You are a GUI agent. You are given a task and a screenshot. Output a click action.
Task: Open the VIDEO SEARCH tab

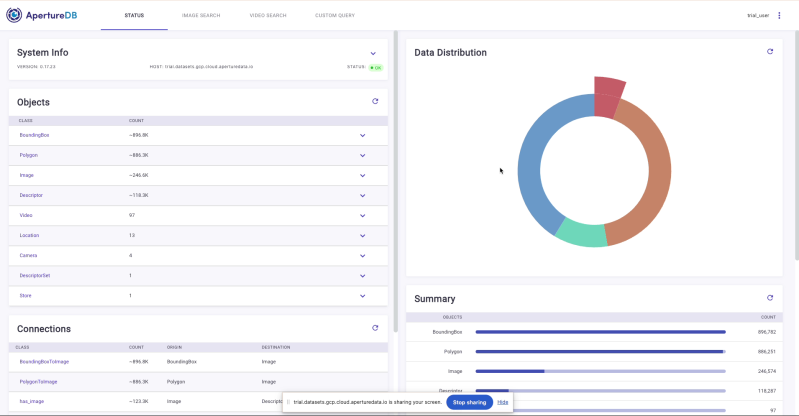[268, 15]
